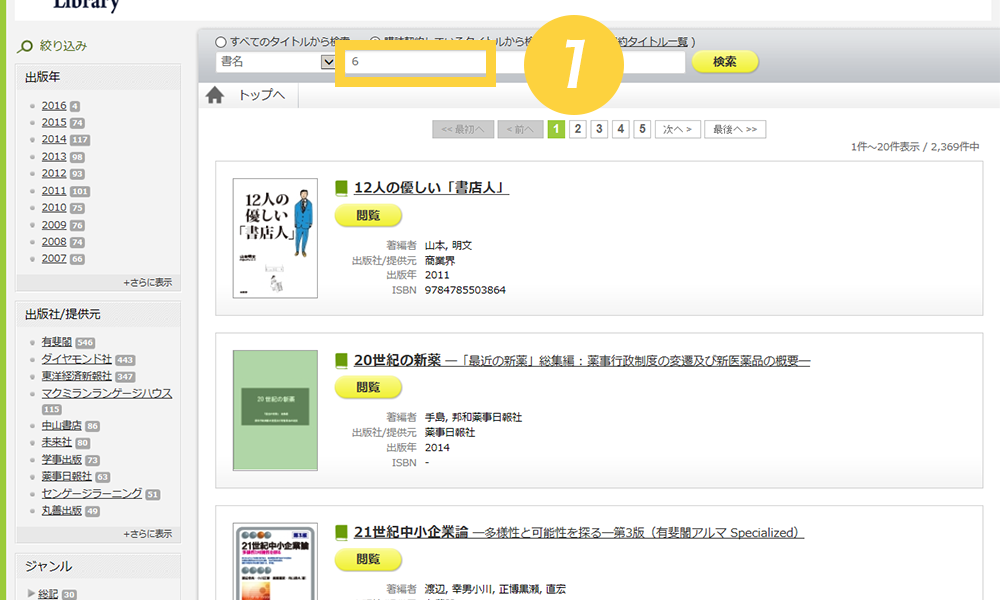1000x600 pixels.
Task: Jump to results page 5
Action: [x=642, y=129]
